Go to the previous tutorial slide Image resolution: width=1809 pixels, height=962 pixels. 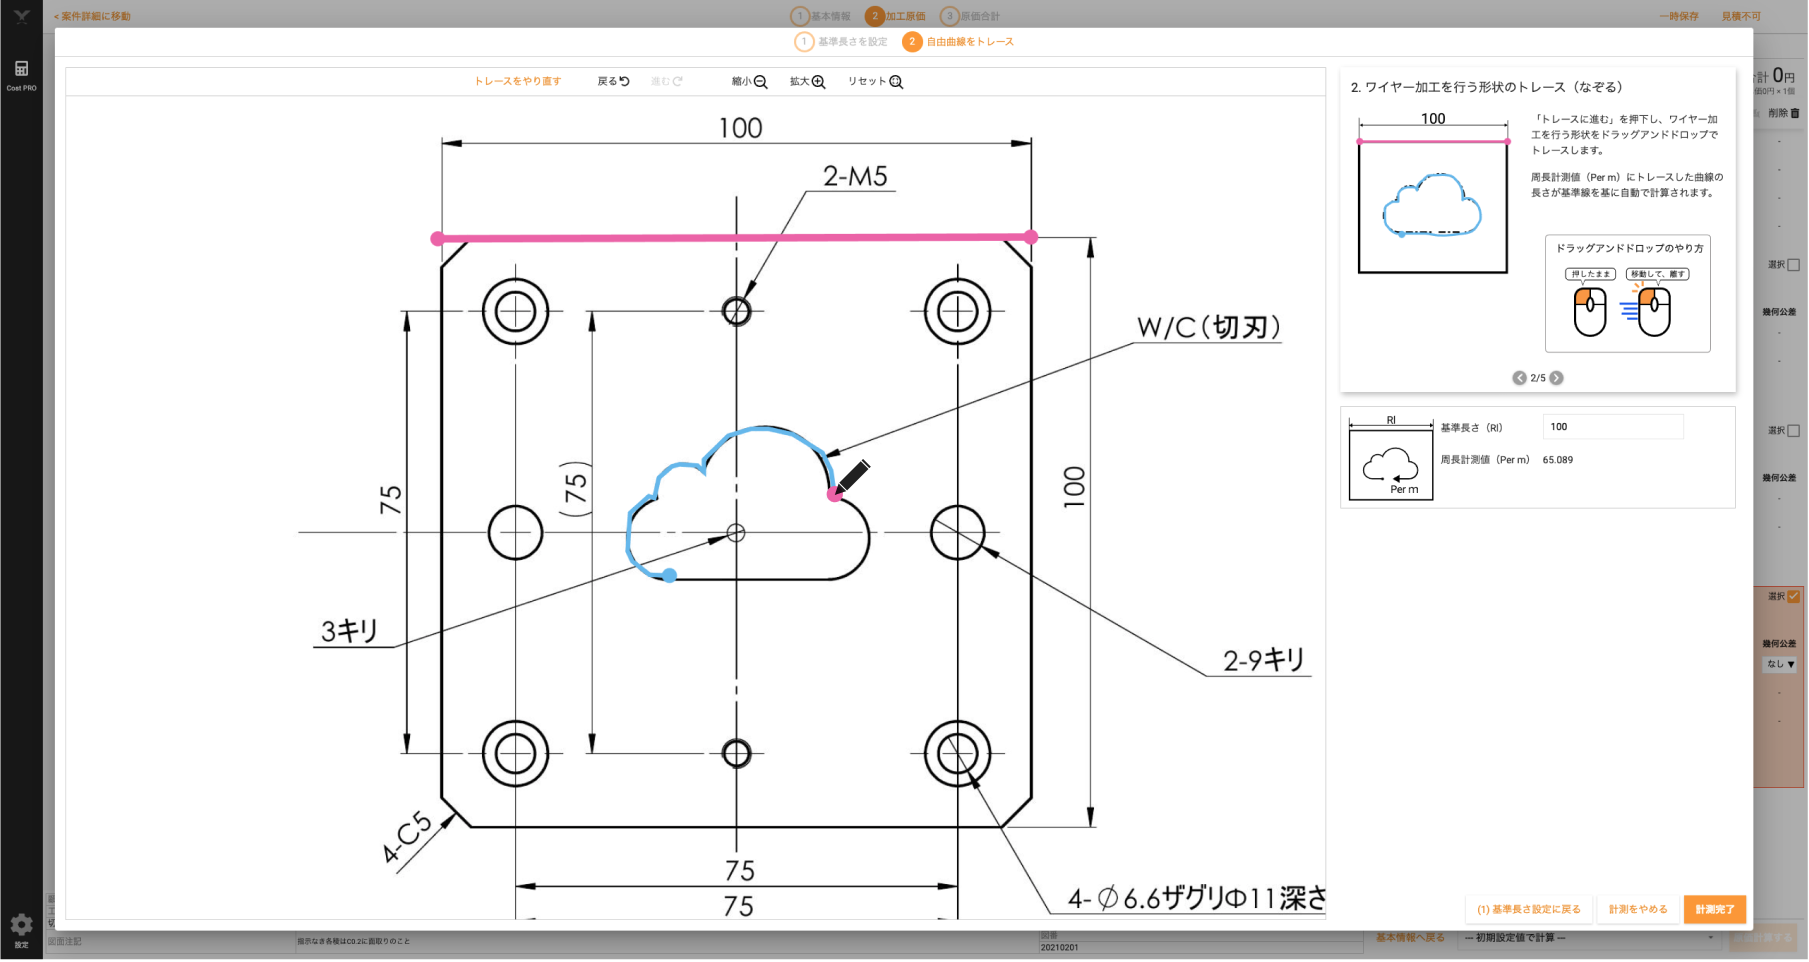tap(1519, 378)
